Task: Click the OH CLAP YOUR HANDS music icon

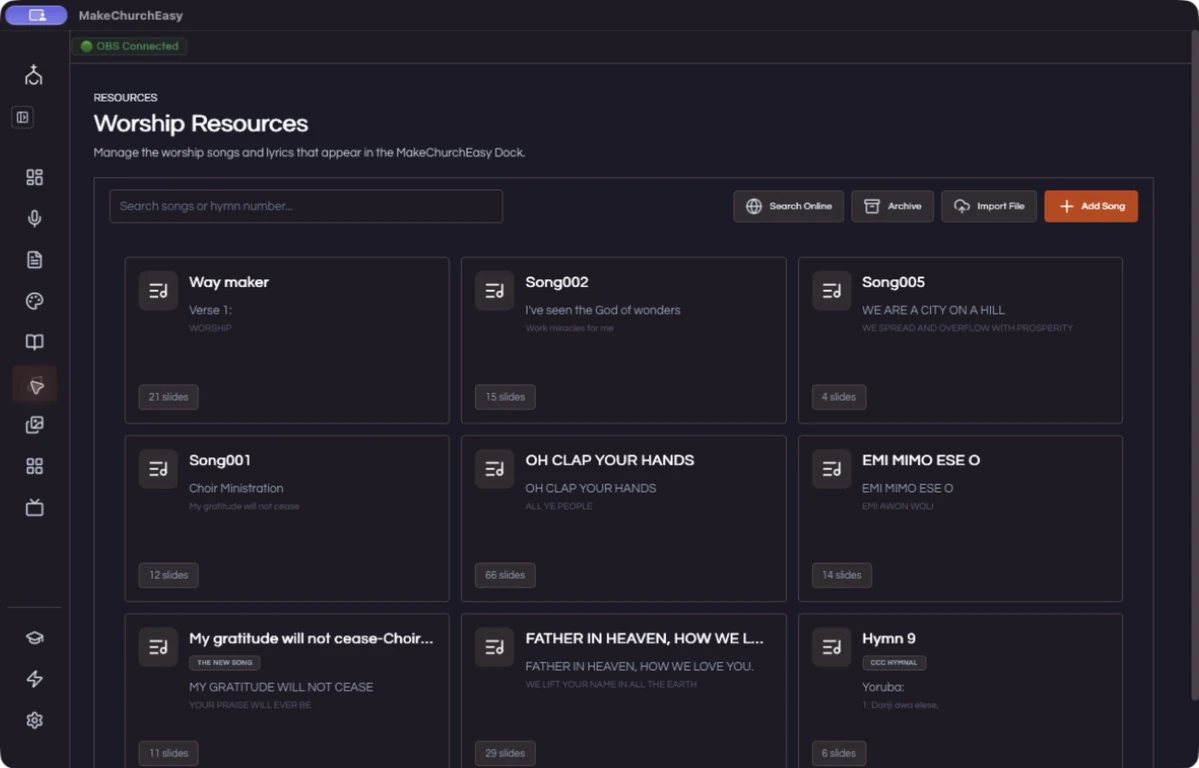Action: pyautogui.click(x=495, y=469)
